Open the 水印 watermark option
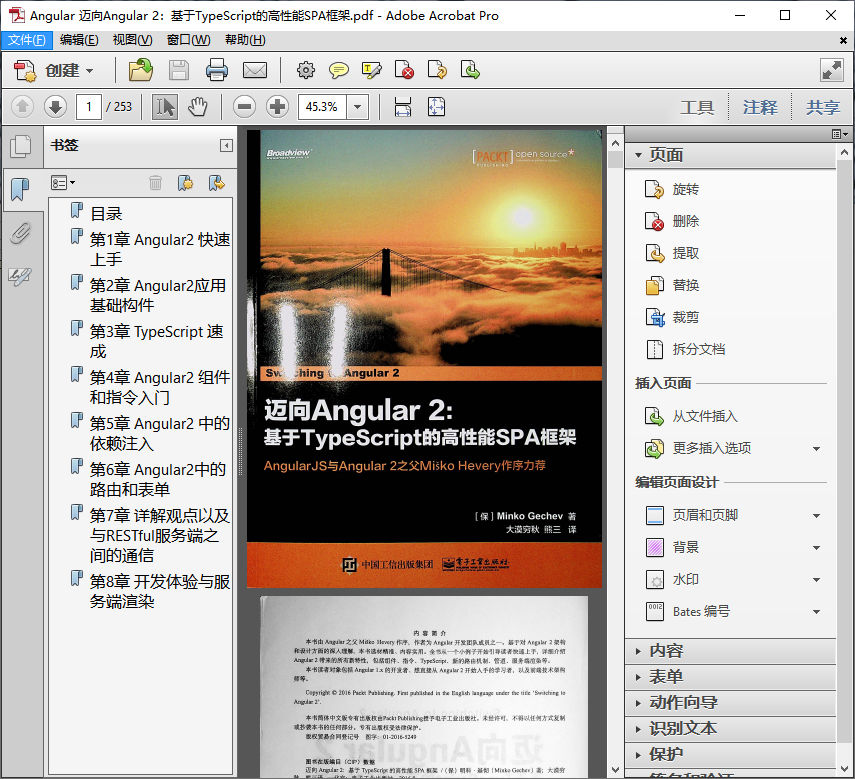The image size is (855, 779). pos(672,579)
